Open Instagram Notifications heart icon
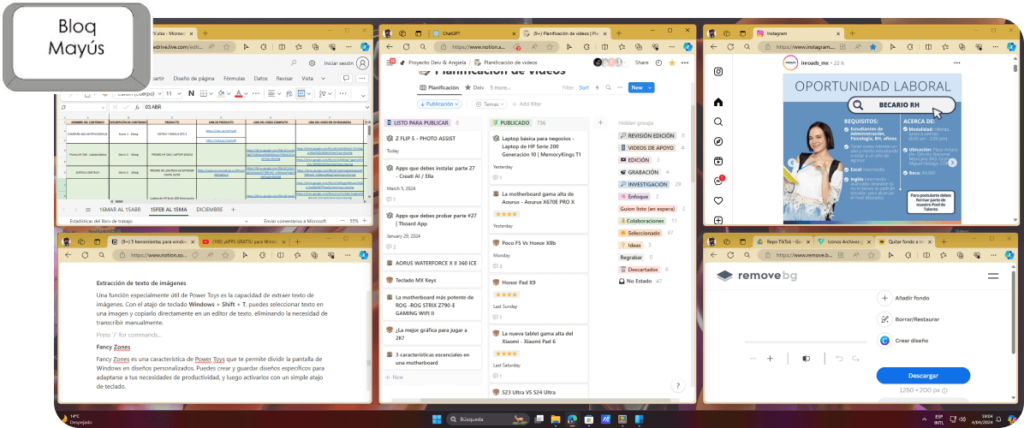 point(718,201)
